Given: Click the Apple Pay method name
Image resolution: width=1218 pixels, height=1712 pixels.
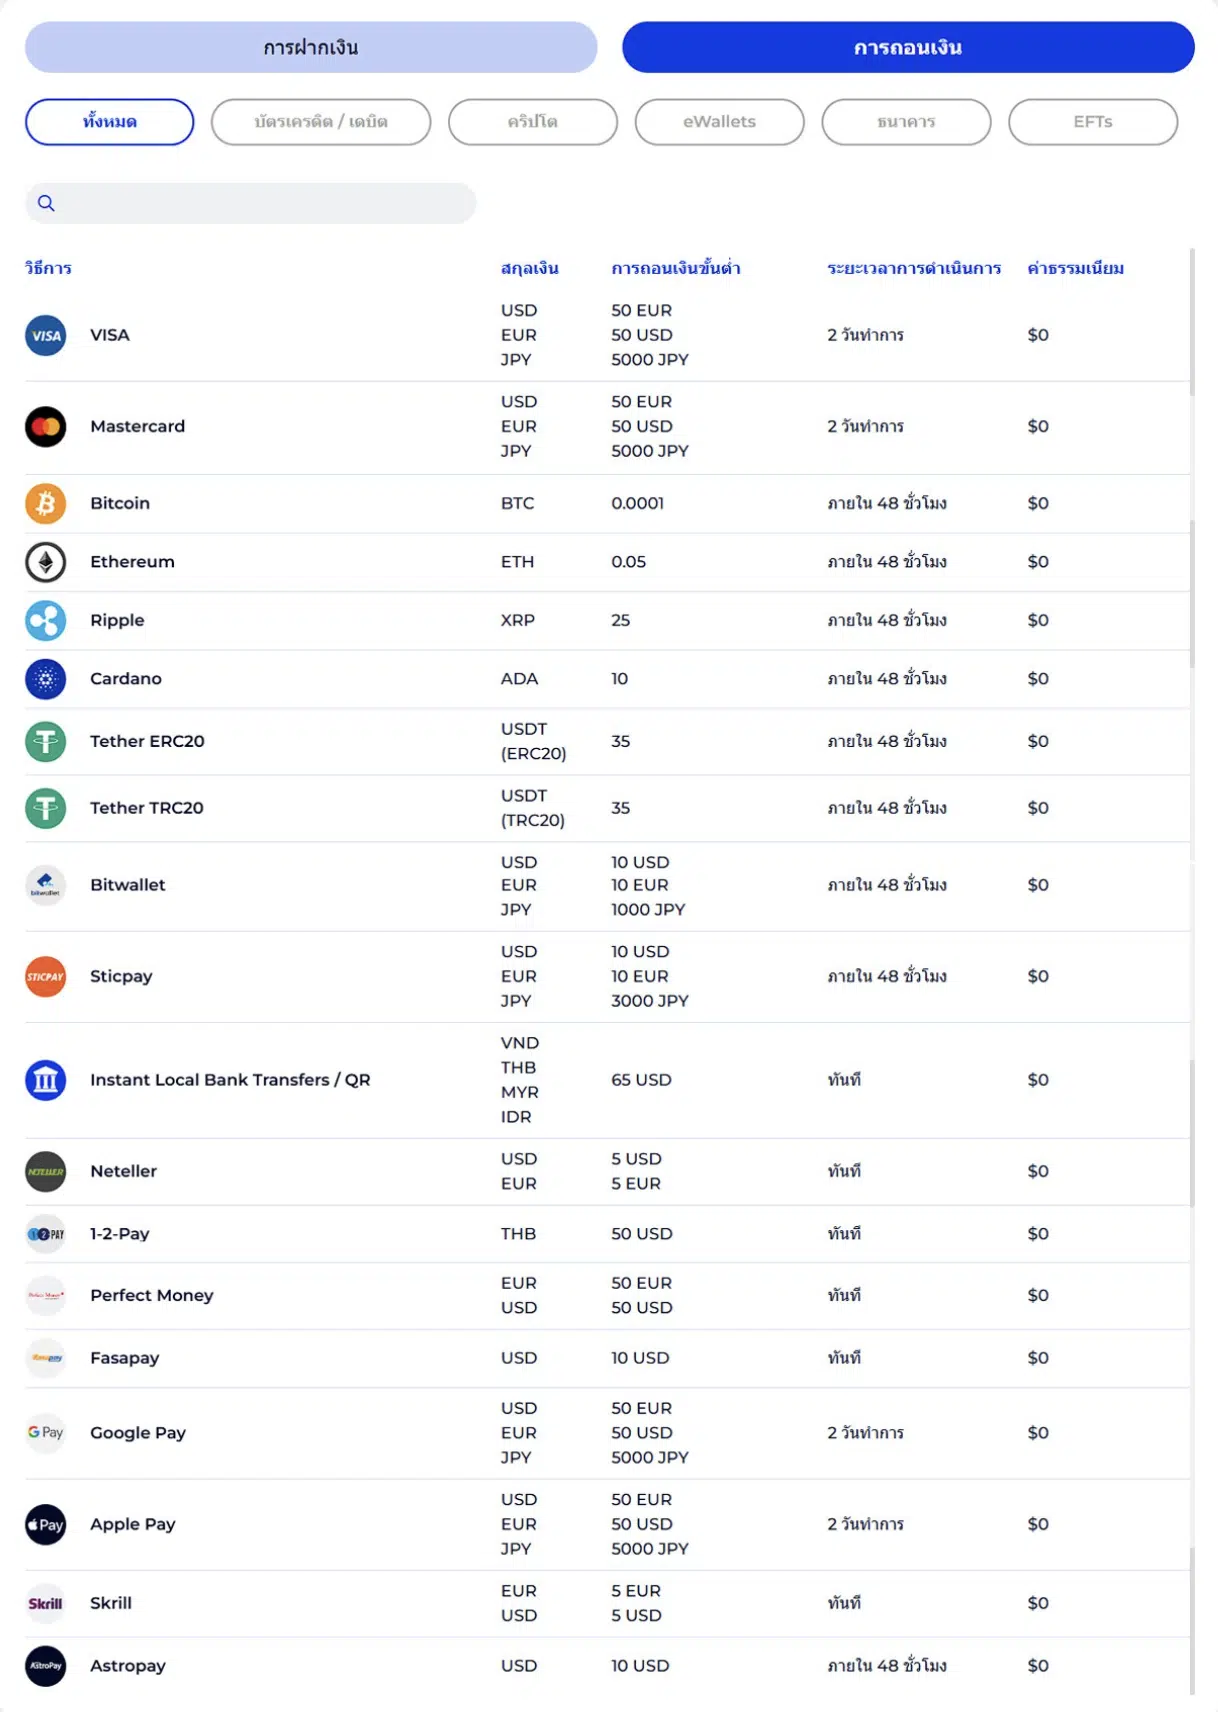Looking at the screenshot, I should (x=133, y=1525).
